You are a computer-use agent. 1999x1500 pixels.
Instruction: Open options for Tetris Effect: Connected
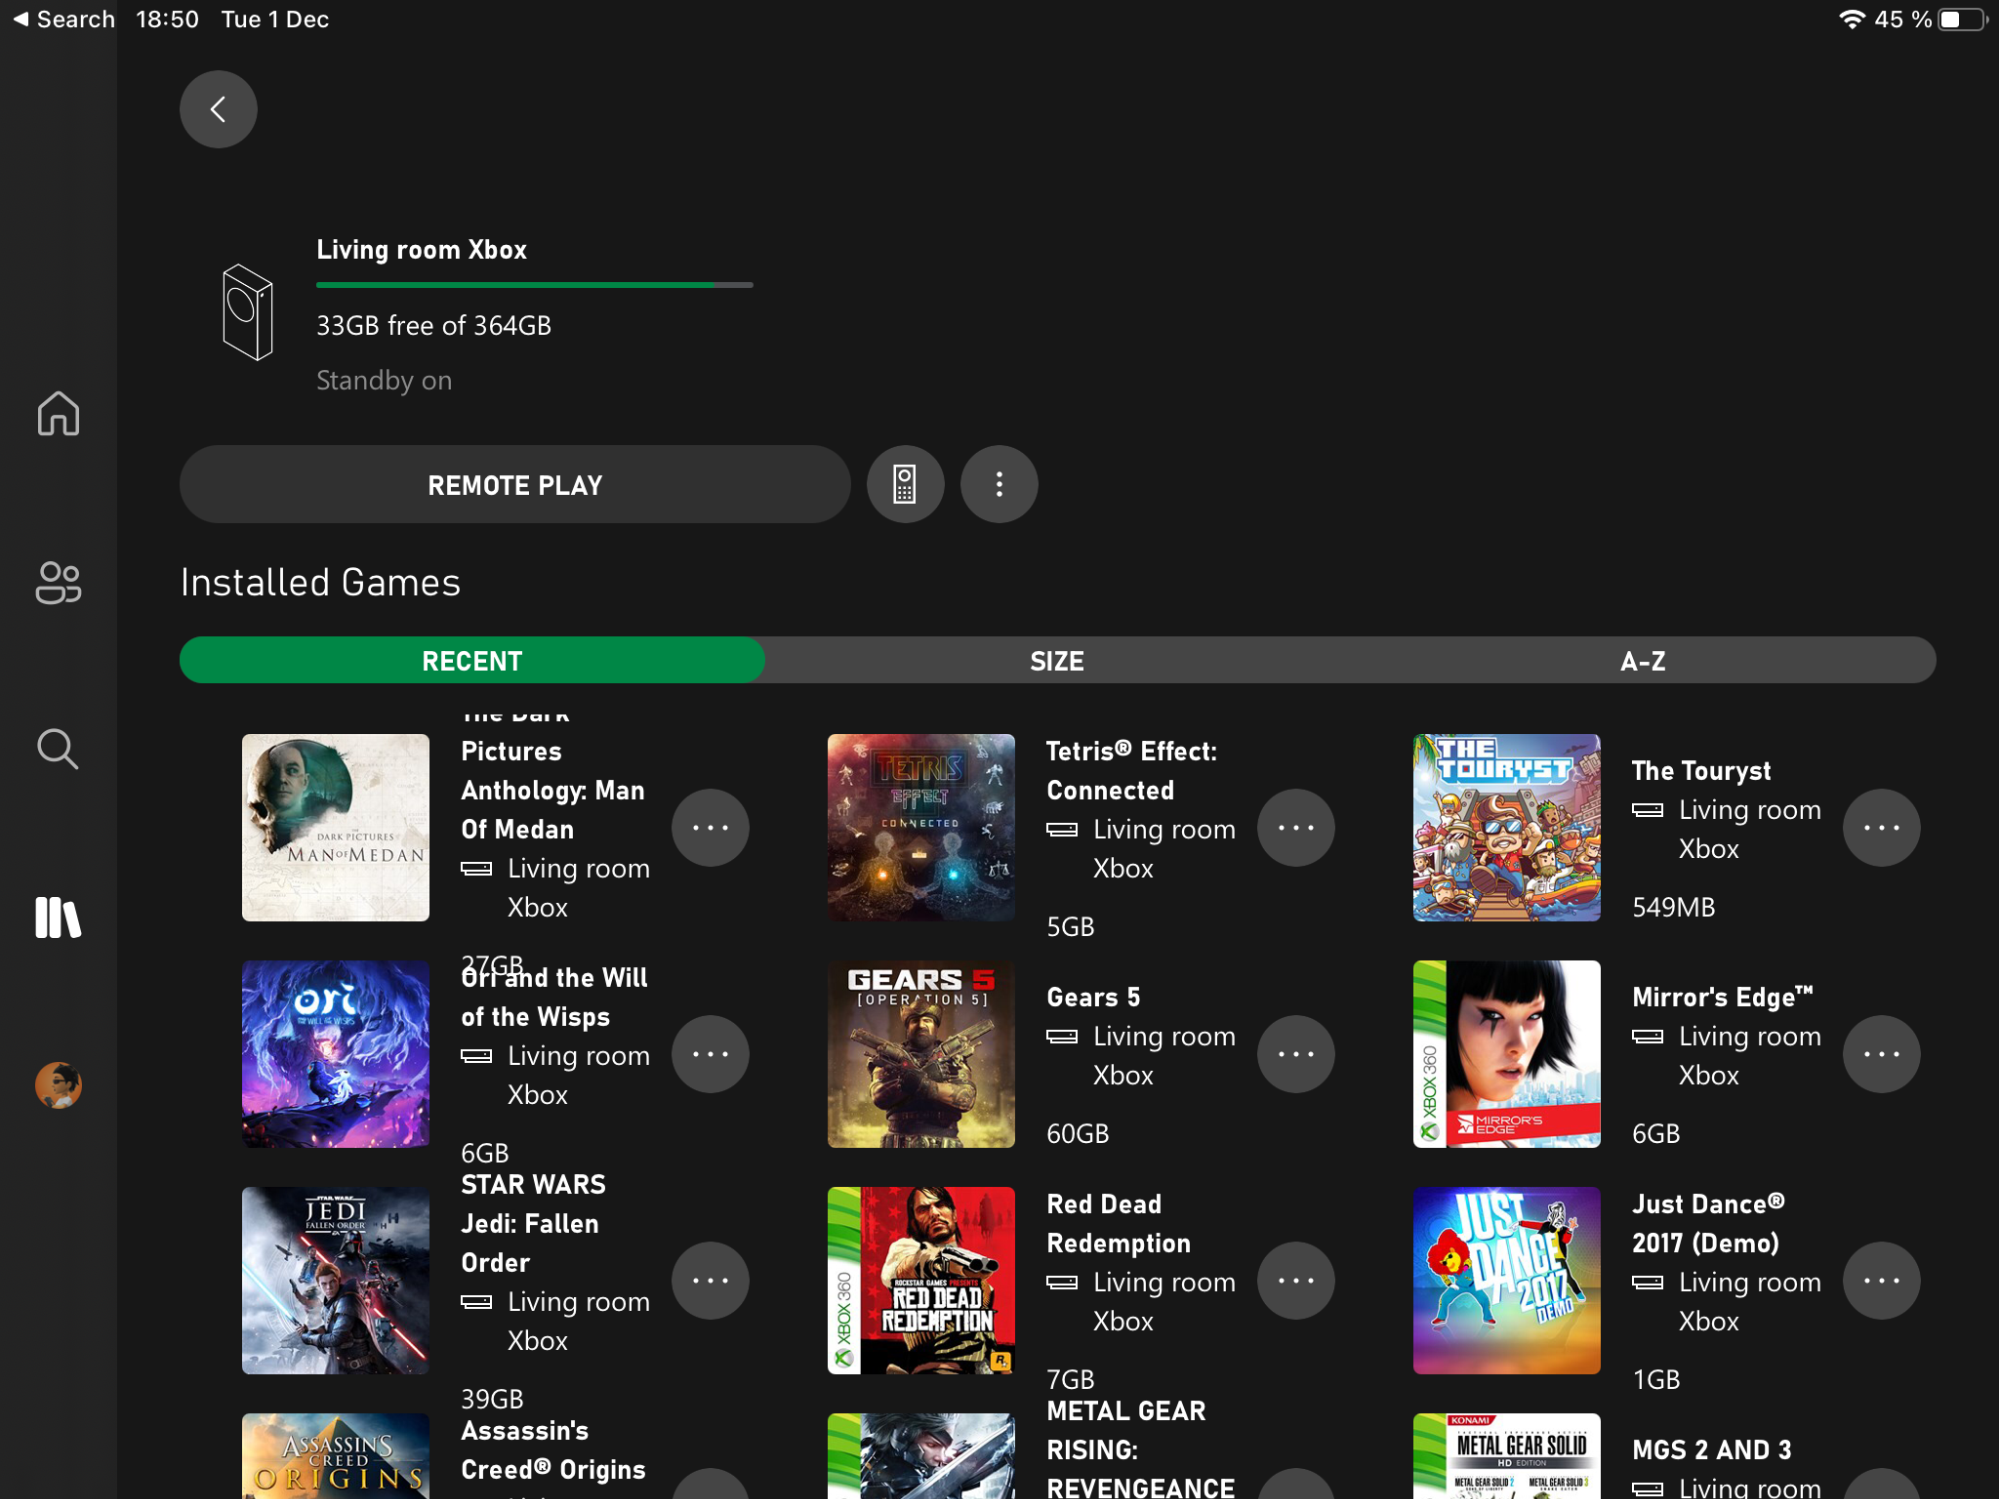coord(1296,828)
